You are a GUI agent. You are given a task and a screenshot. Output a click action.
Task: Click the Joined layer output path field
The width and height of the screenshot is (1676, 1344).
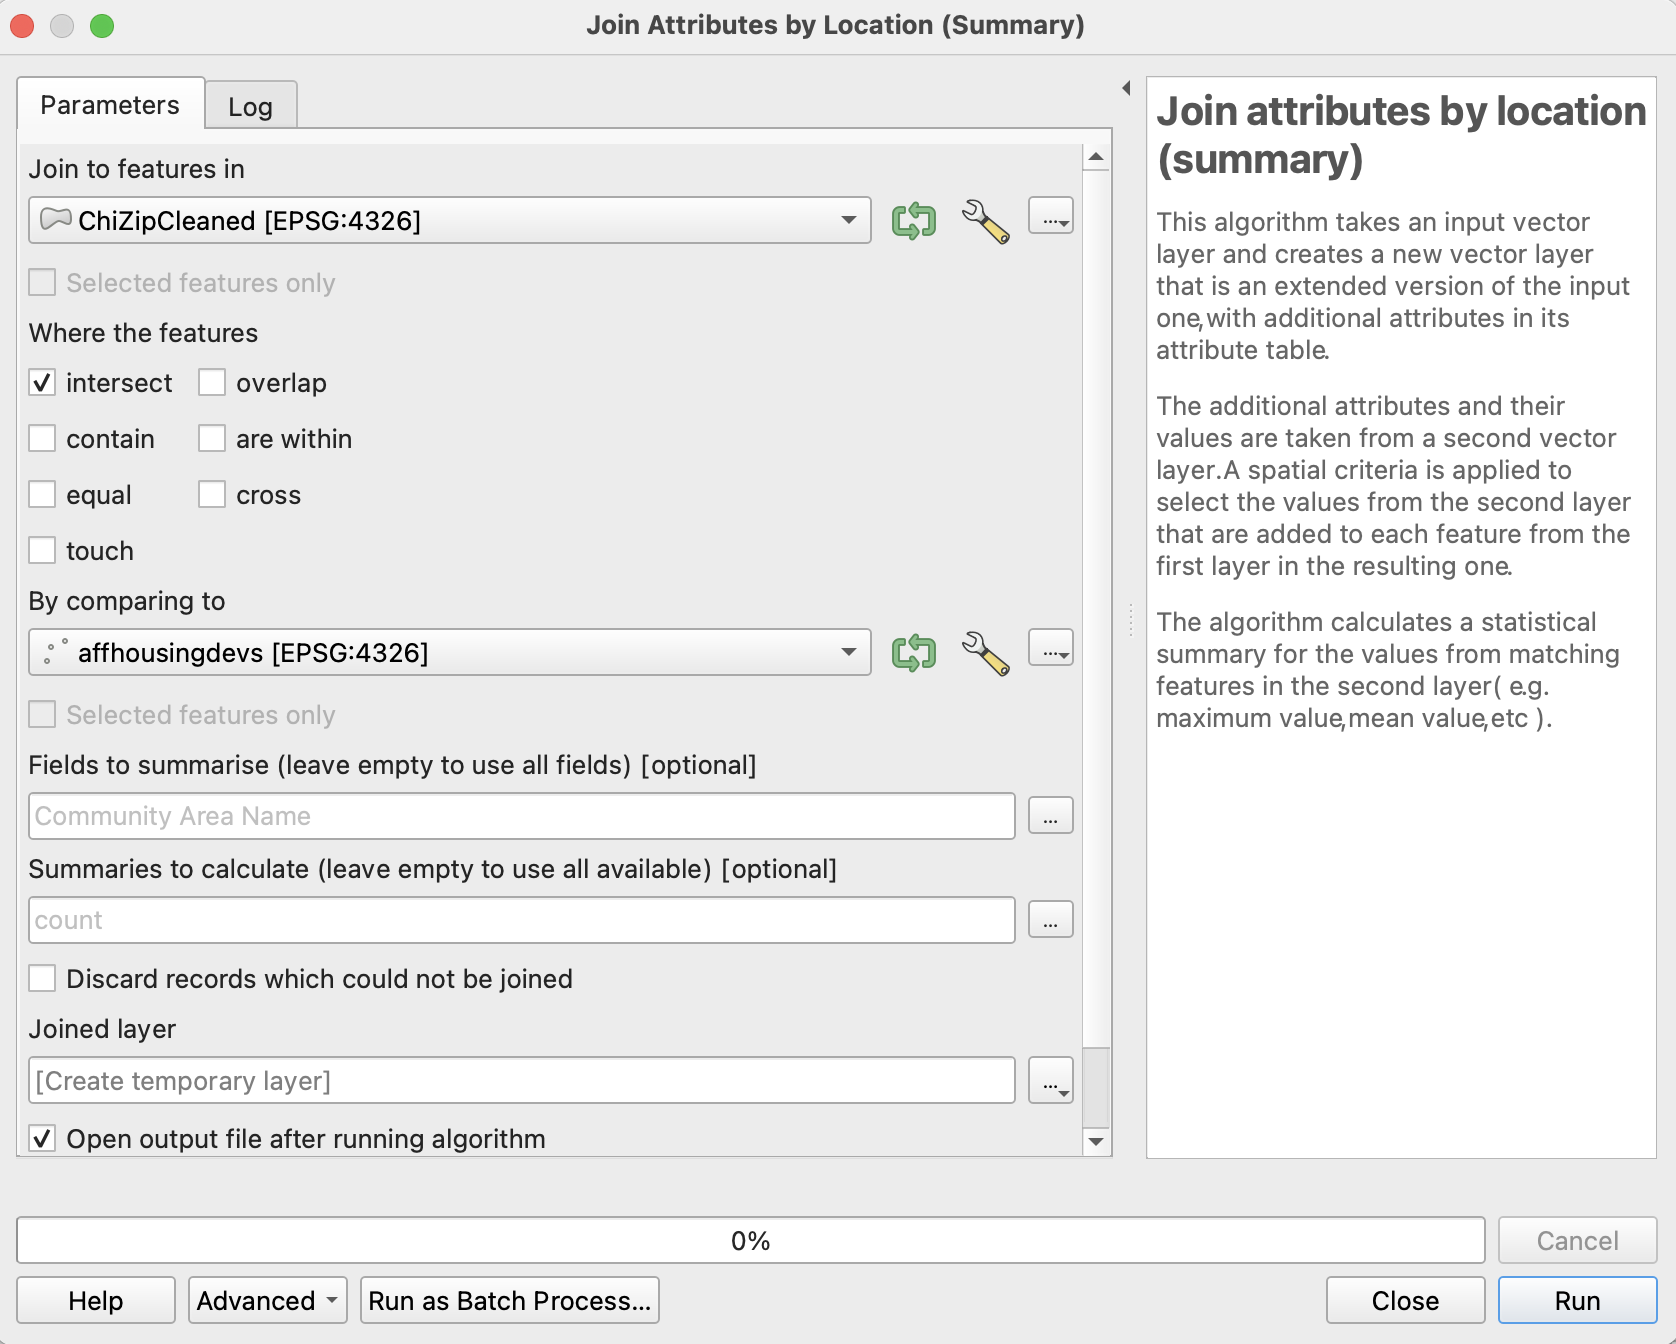[x=522, y=1081]
